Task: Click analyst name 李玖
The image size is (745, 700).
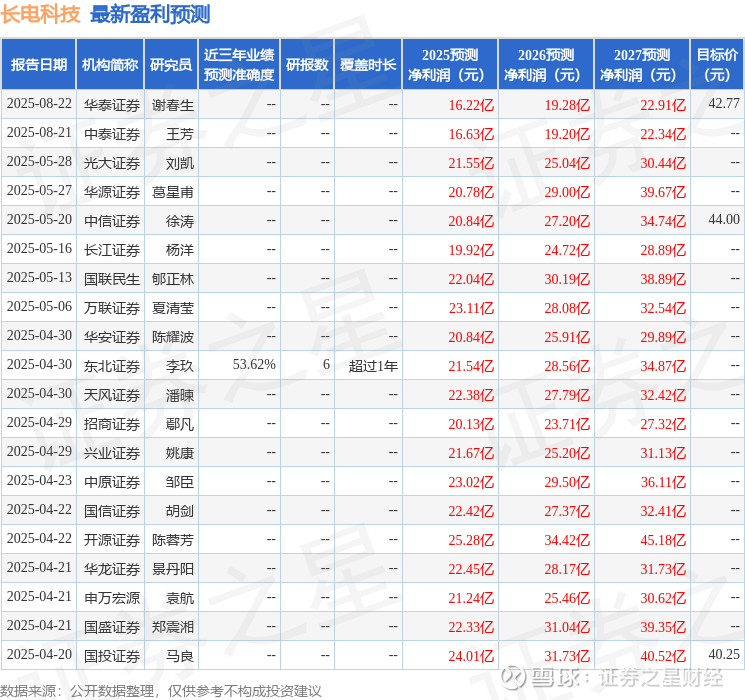Action: [x=180, y=366]
